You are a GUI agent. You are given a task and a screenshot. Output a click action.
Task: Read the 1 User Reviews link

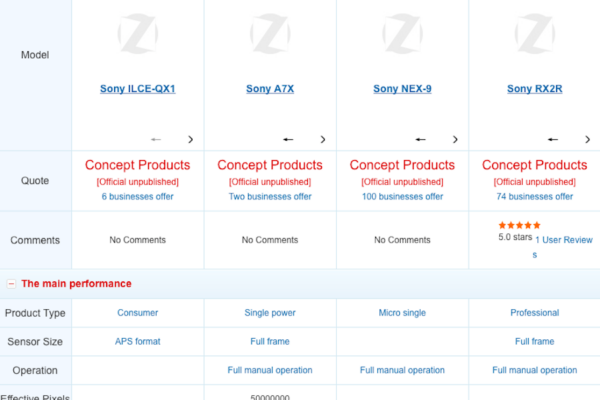(x=564, y=240)
